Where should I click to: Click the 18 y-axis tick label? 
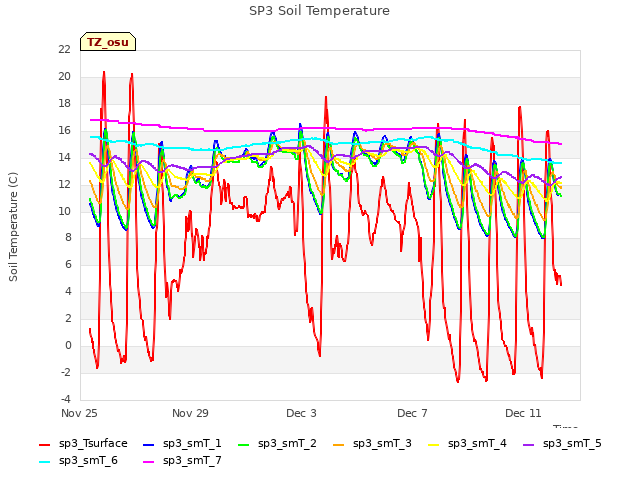click(x=64, y=103)
